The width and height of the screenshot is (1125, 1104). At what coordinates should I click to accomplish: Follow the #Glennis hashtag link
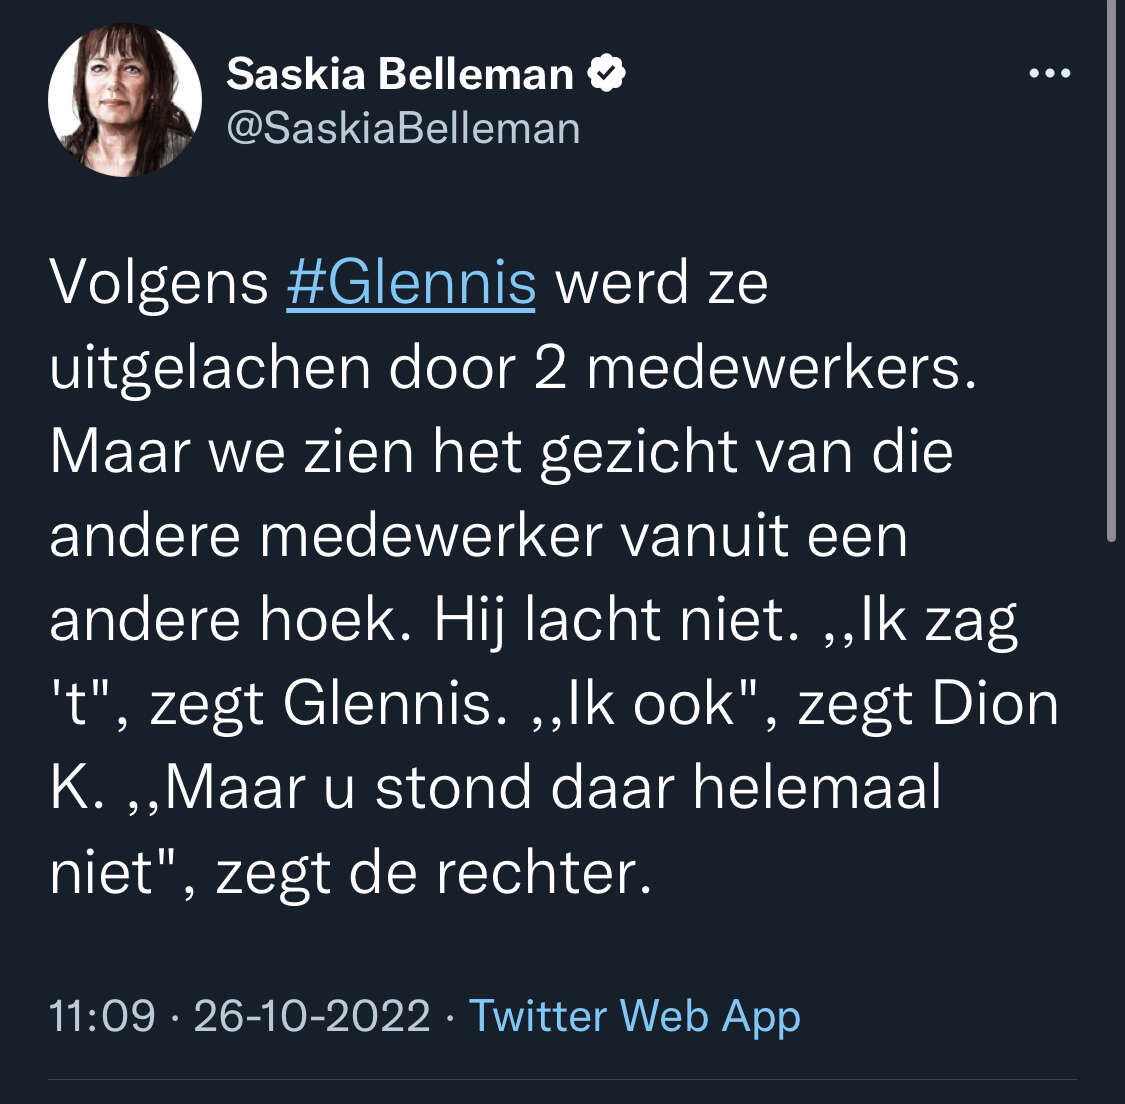coord(411,283)
